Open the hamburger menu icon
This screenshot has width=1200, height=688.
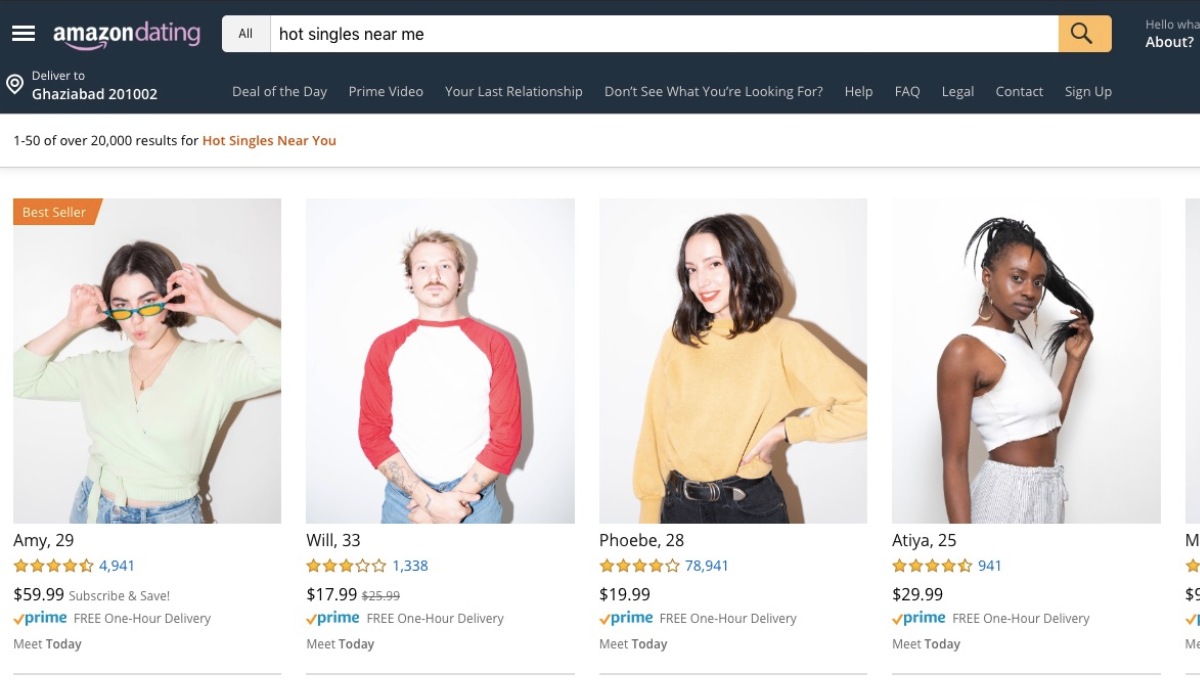pos(23,33)
